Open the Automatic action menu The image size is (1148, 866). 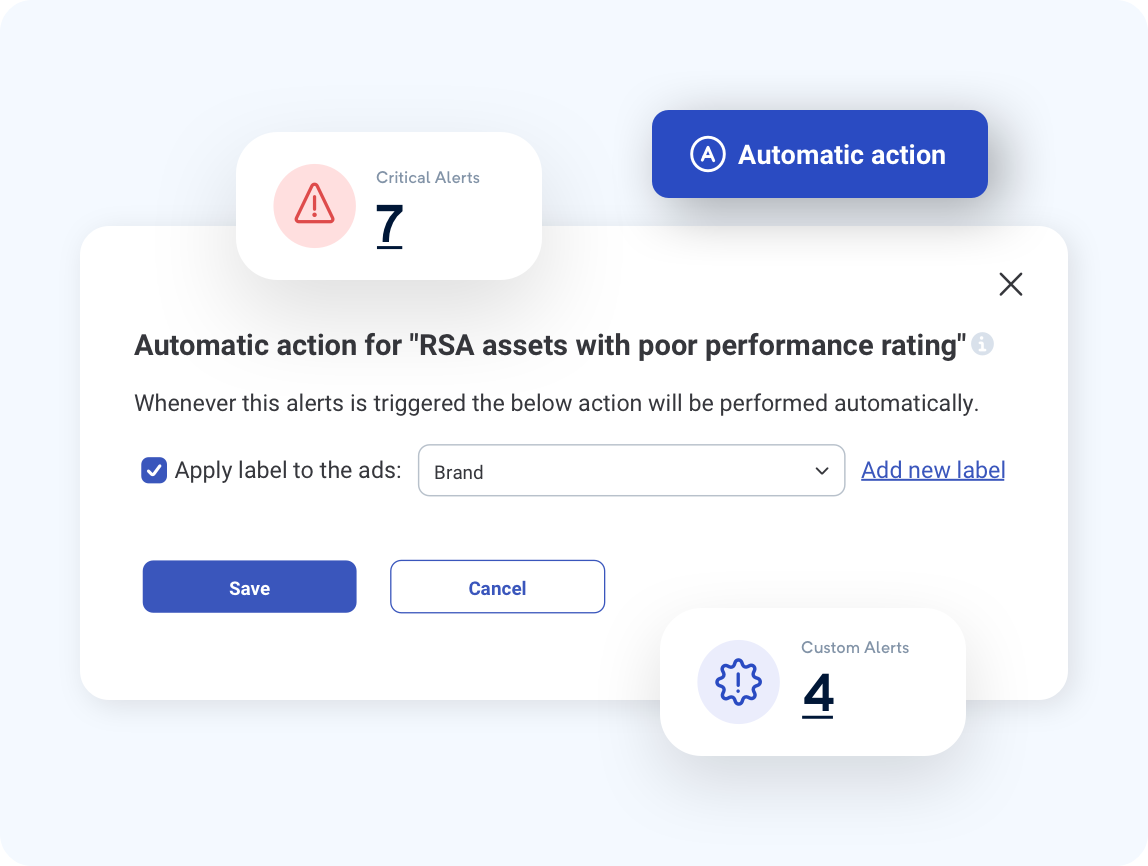pos(819,154)
